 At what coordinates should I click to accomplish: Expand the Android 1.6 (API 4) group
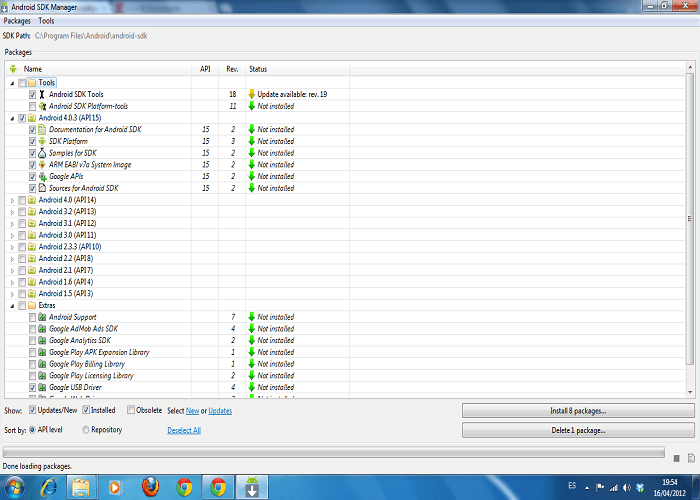pos(12,282)
